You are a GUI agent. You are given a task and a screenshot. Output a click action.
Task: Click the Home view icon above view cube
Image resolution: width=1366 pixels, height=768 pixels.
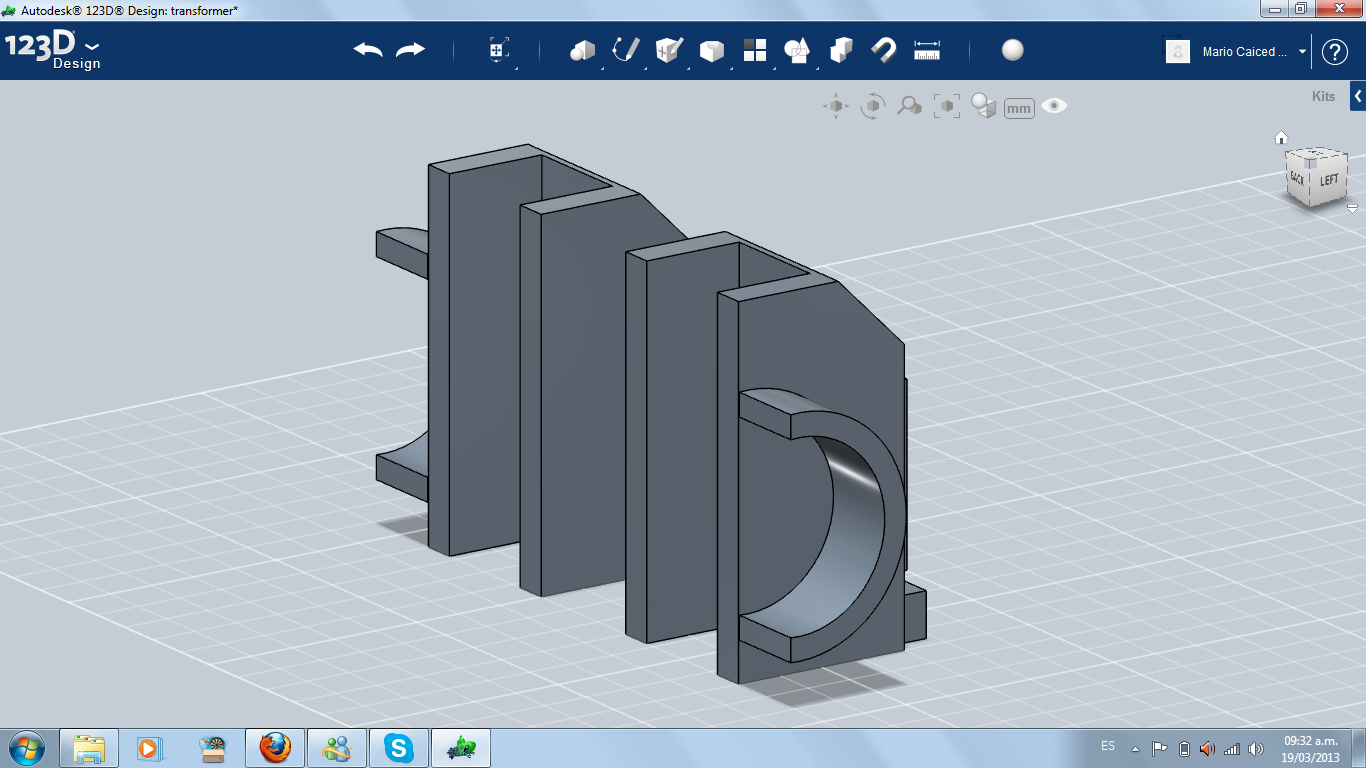click(x=1281, y=138)
